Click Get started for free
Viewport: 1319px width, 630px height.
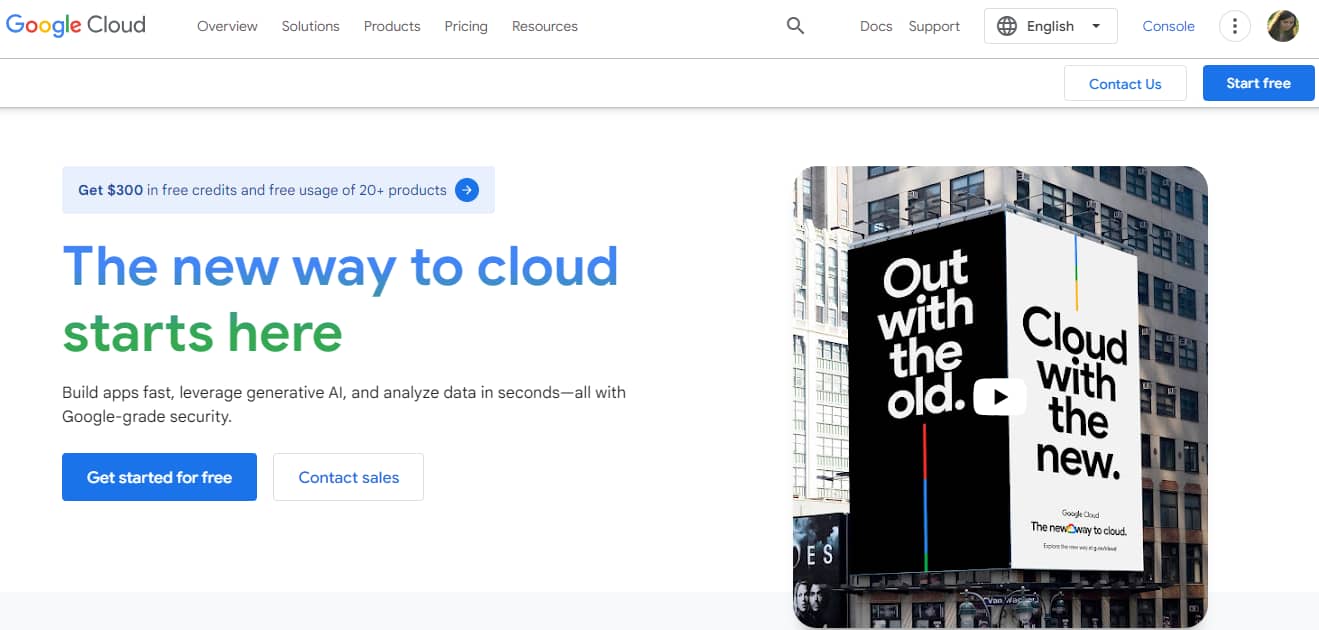click(x=159, y=477)
